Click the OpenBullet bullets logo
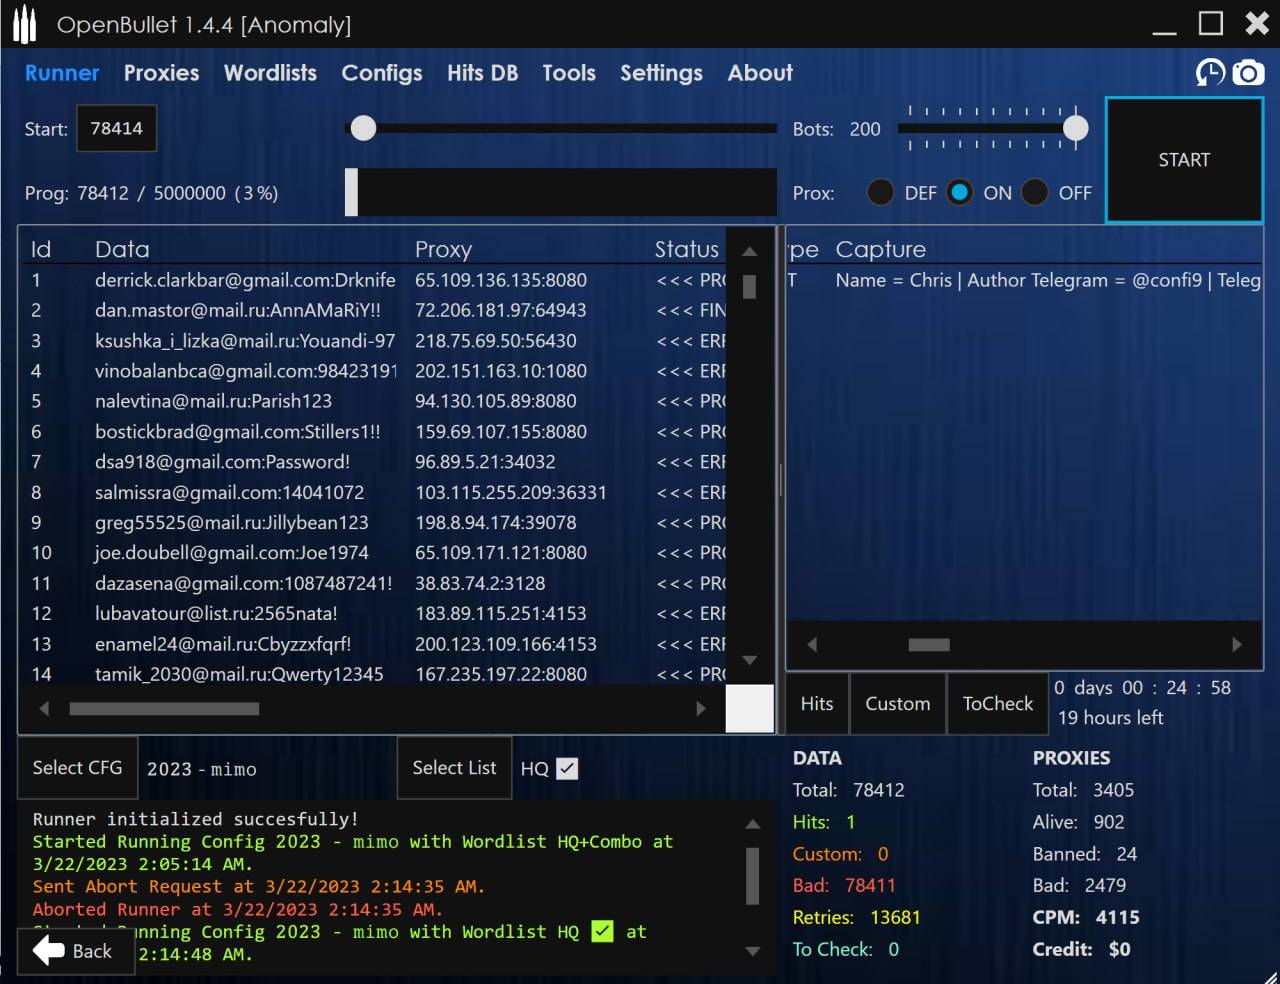1280x984 pixels. tap(25, 25)
